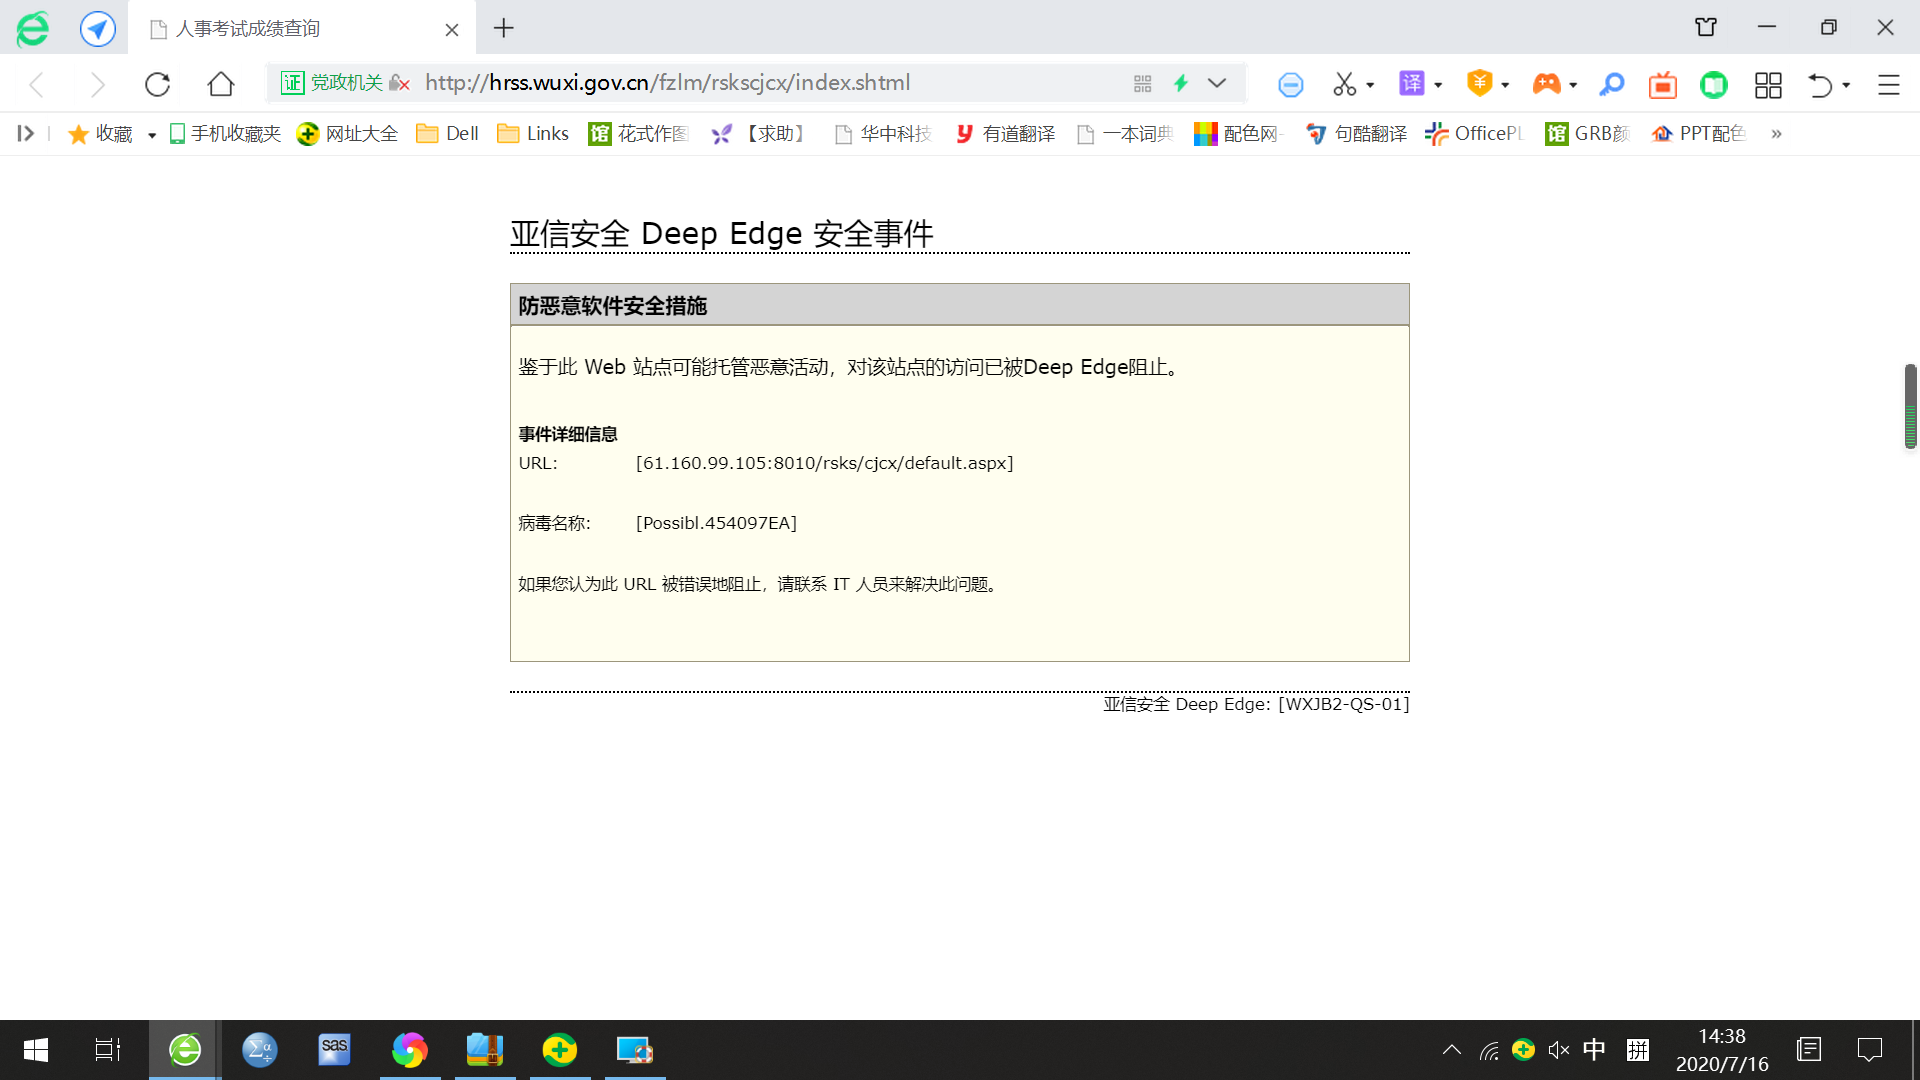Viewport: 1920px width, 1080px height.
Task: Open the browser main menu
Action: point(1888,85)
